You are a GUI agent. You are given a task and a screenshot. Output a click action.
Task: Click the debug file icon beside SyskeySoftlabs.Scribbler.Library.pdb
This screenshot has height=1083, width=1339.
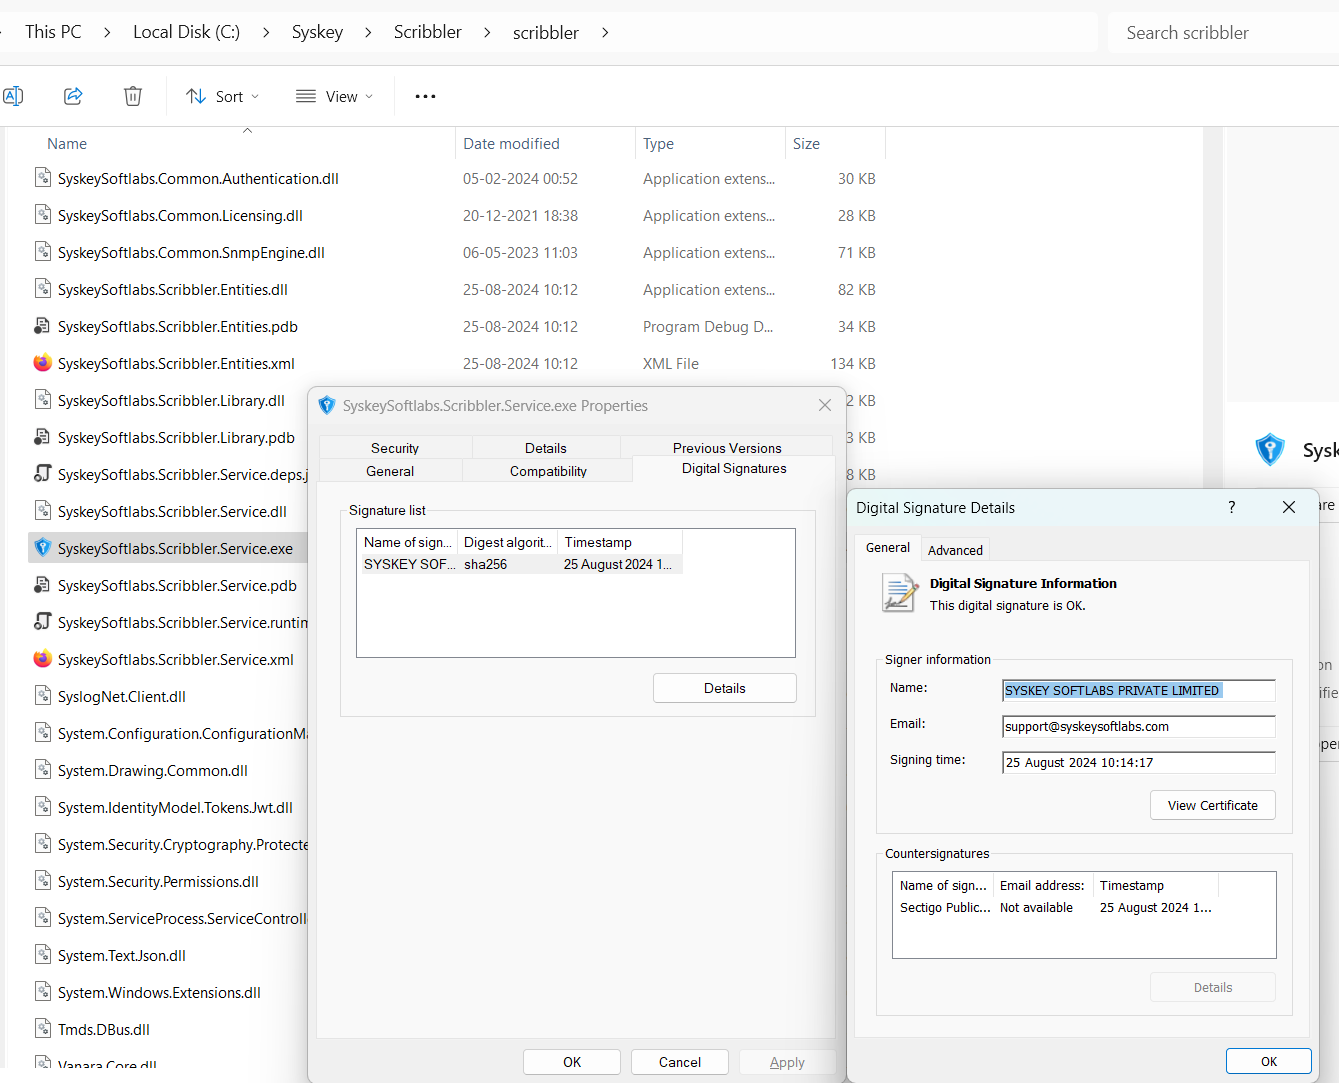point(42,437)
